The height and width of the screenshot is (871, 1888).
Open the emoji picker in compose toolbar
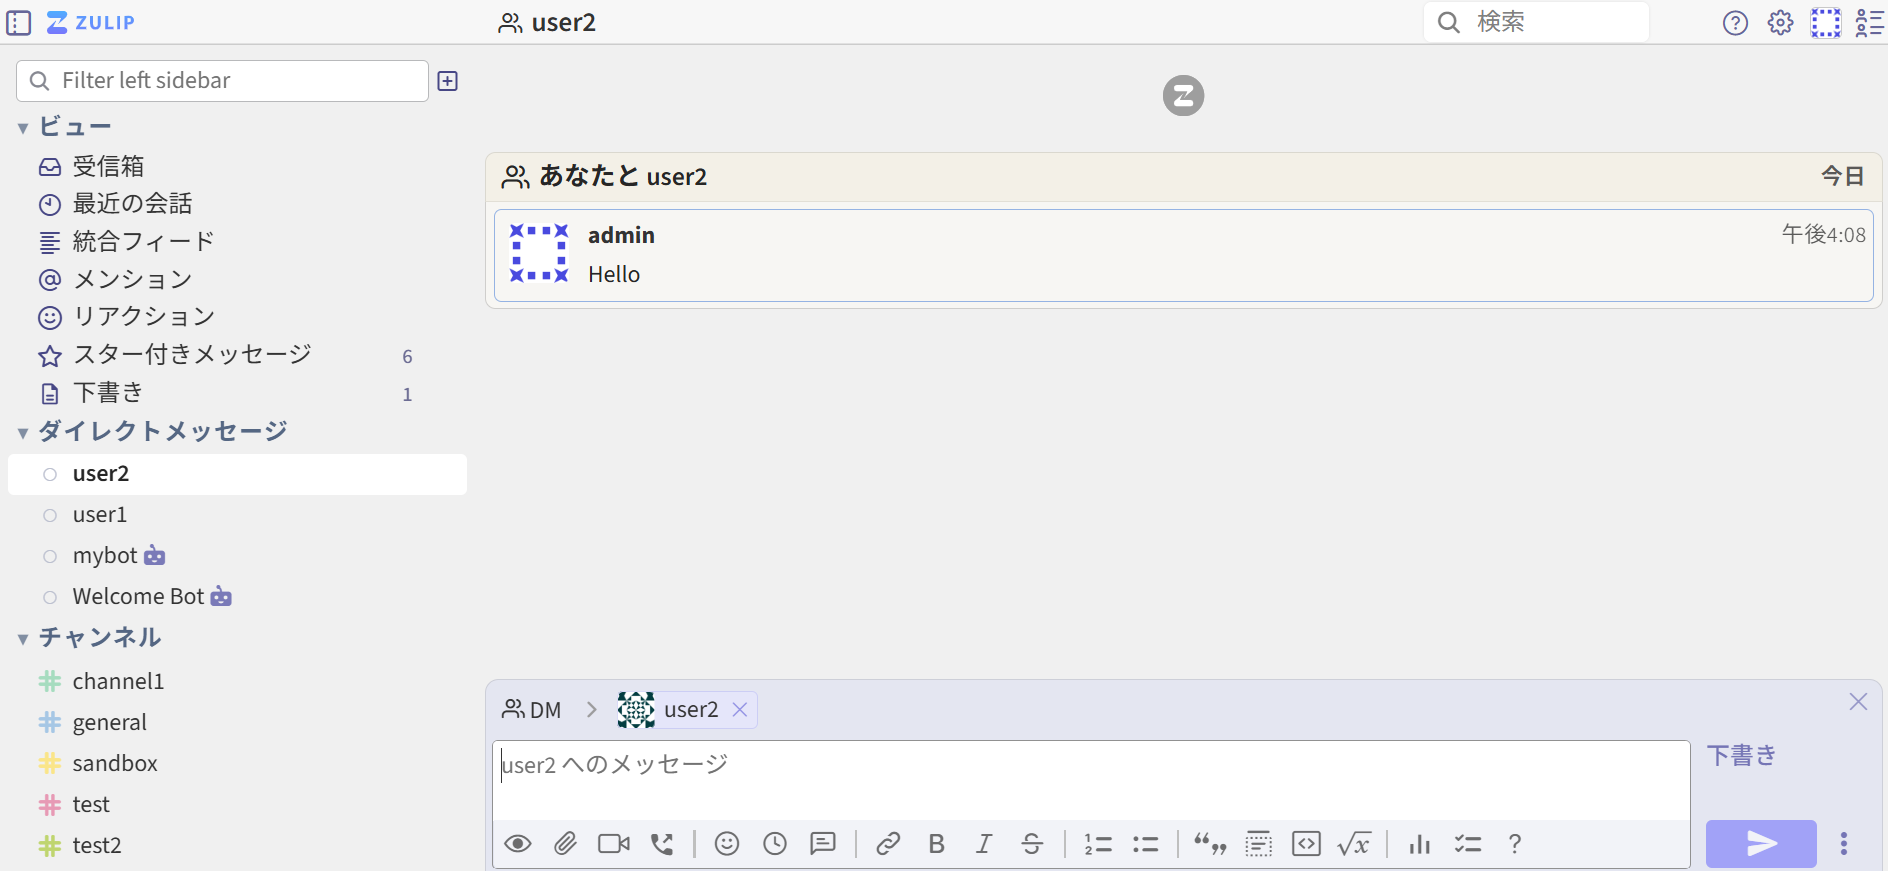(727, 844)
